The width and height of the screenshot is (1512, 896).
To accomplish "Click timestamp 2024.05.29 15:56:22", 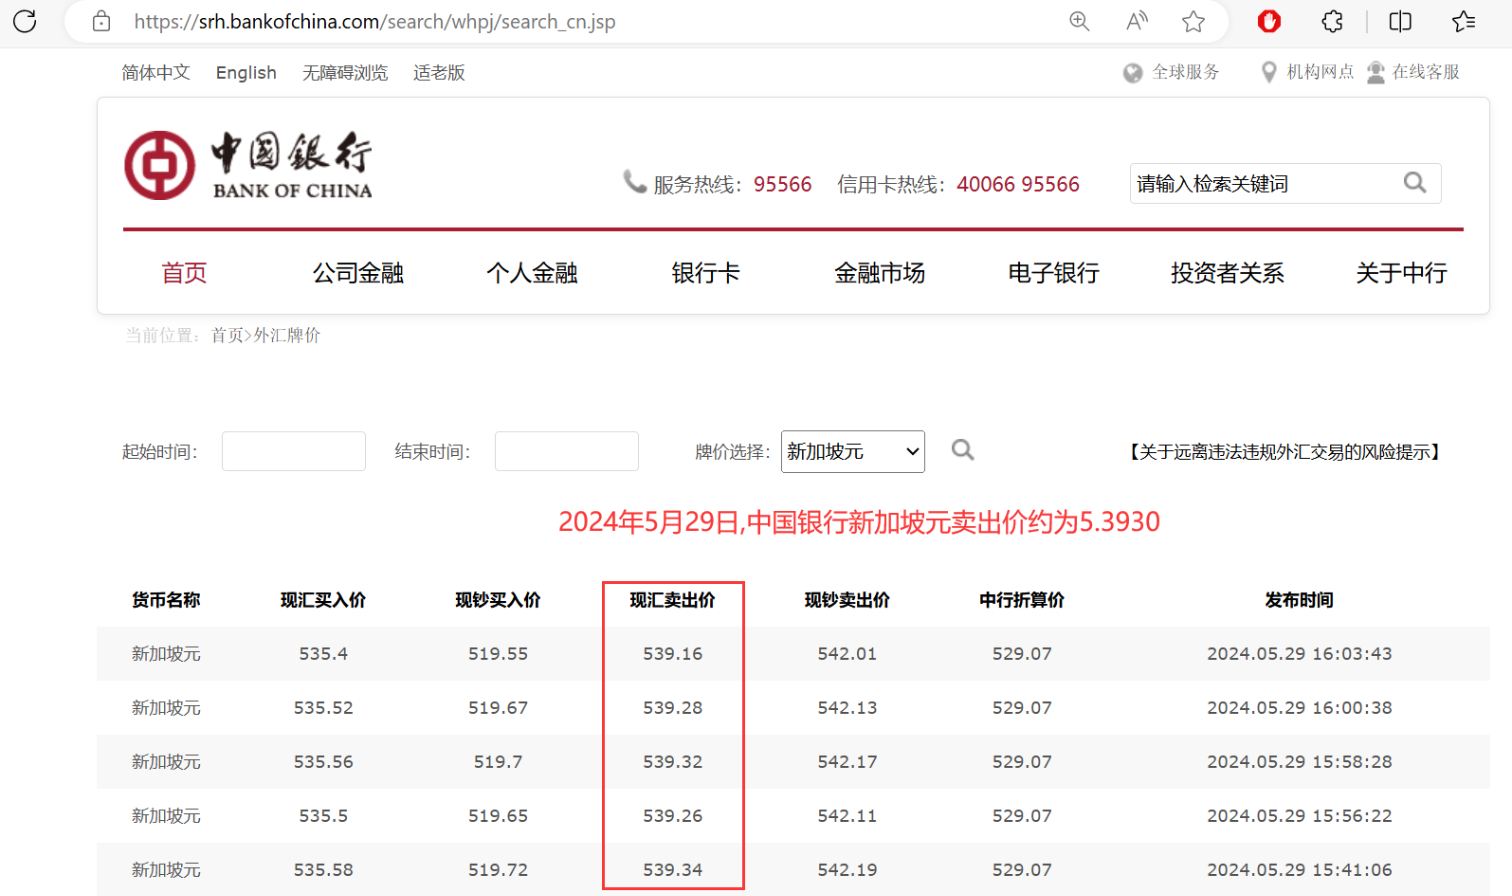I will (1299, 816).
